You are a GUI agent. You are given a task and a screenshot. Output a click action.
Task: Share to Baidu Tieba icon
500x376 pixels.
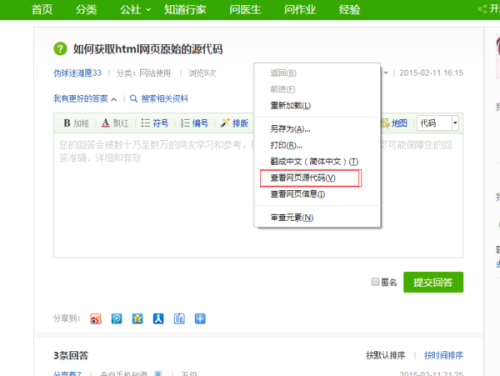click(x=179, y=319)
